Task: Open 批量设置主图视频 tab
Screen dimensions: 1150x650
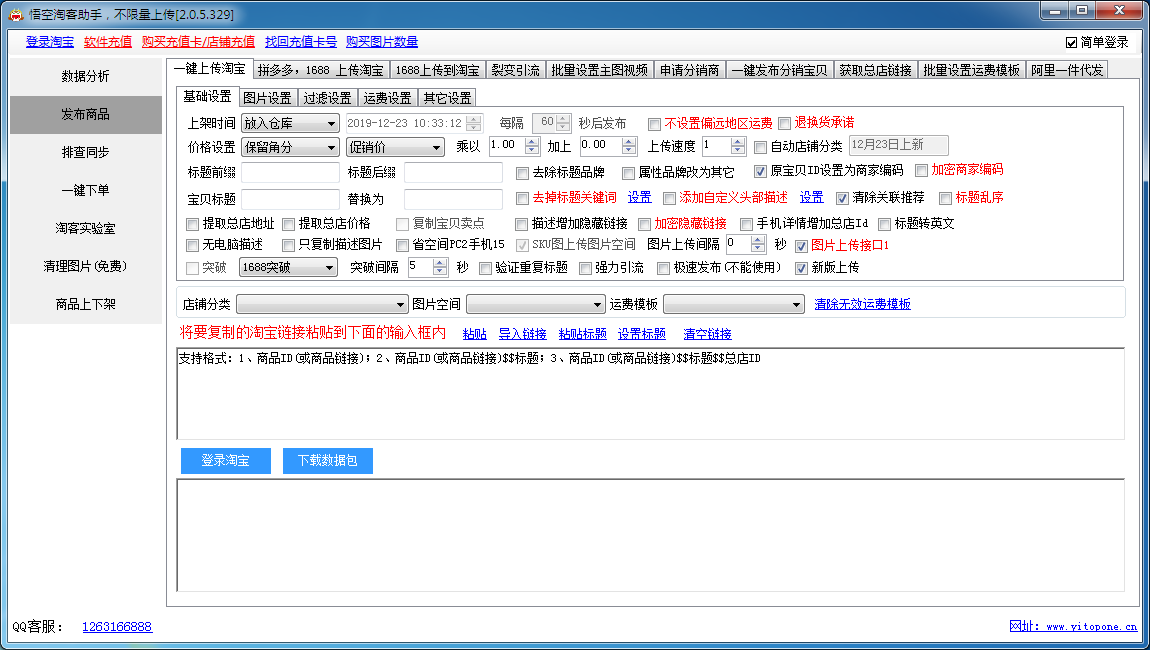Action: [599, 70]
